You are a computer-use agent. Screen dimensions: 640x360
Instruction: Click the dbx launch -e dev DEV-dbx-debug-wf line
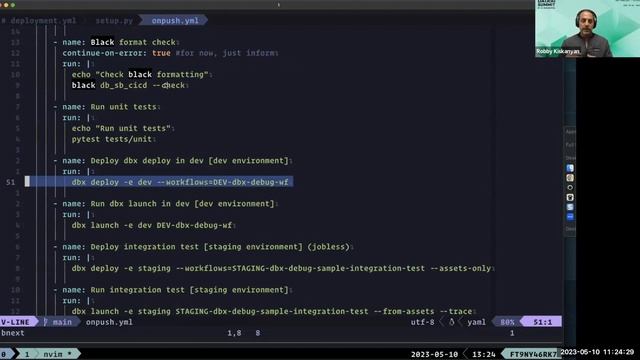click(x=151, y=225)
